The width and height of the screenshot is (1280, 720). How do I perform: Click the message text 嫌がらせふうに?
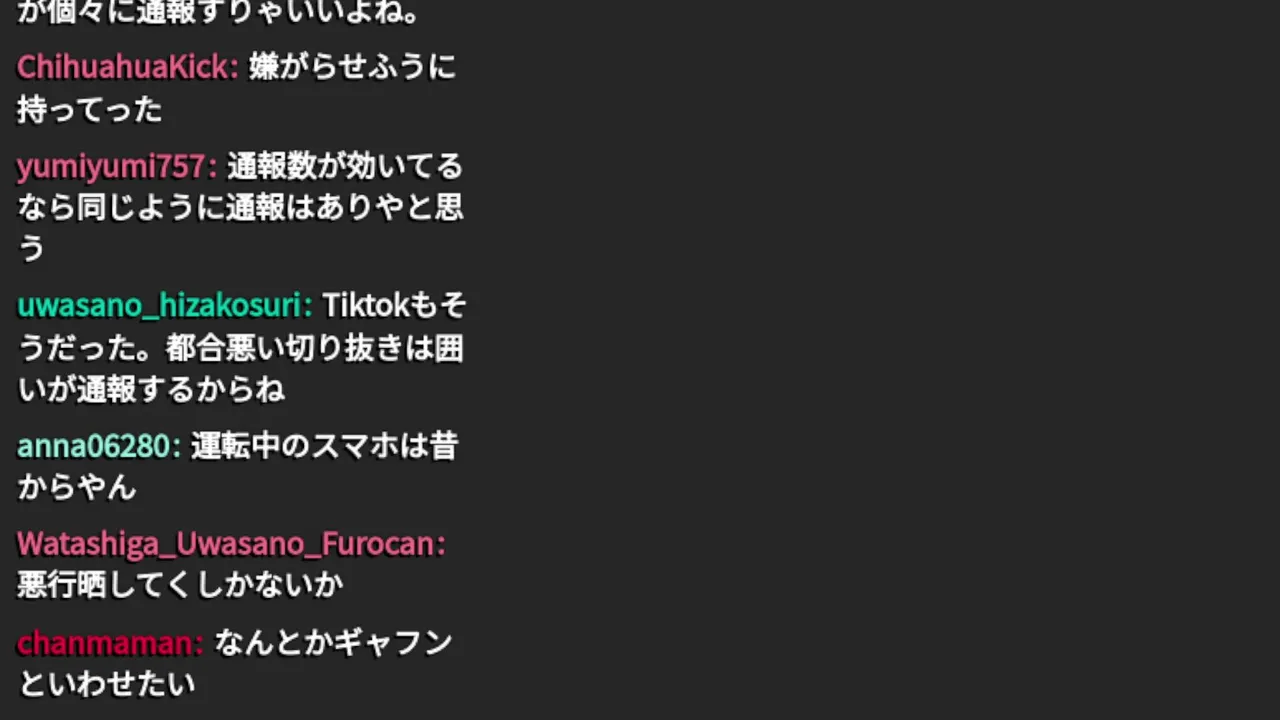click(x=352, y=67)
